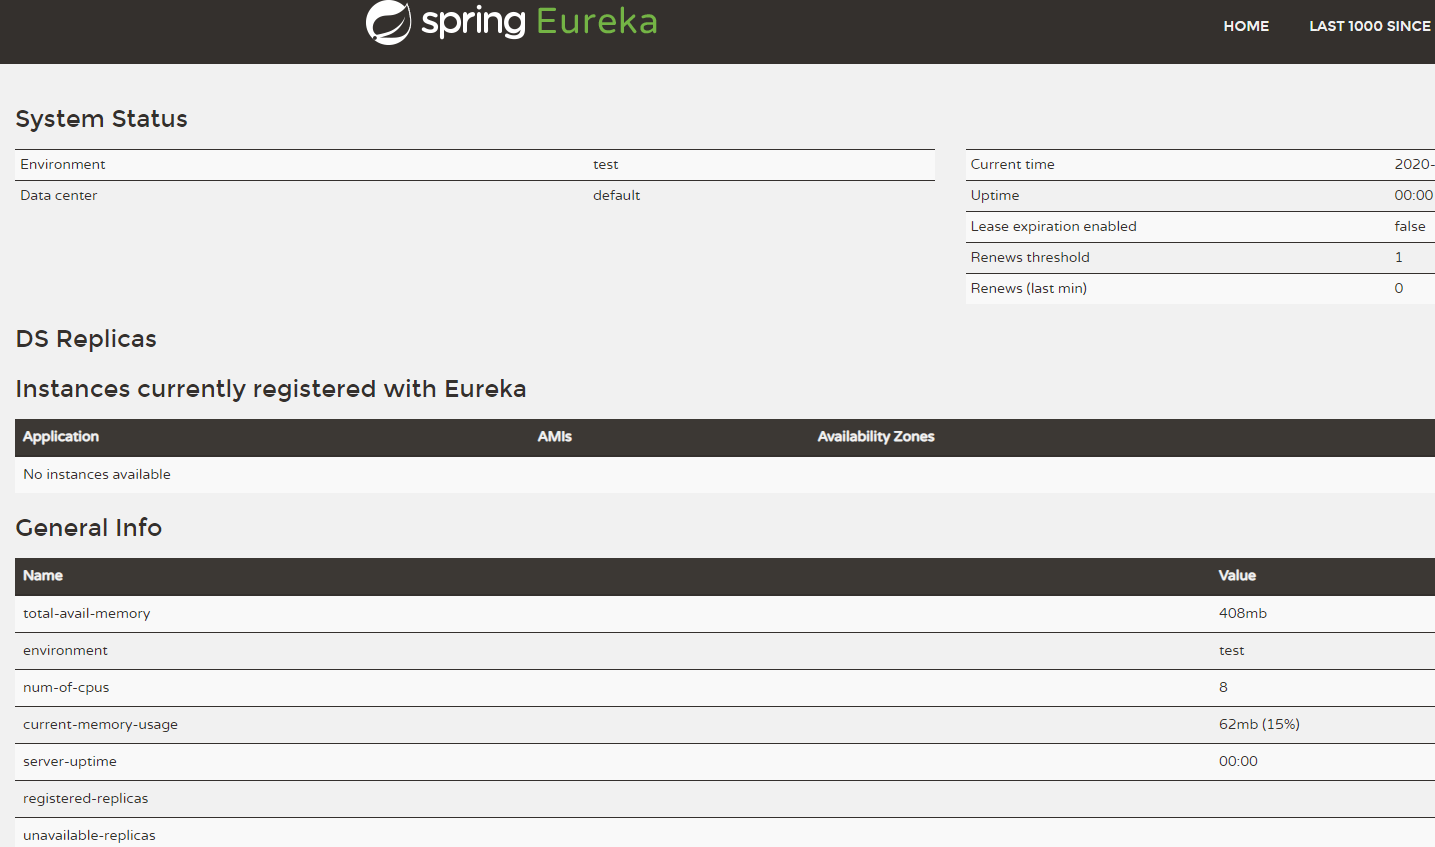Select the "Renews (last min)" label
The height and width of the screenshot is (847, 1435).
pos(1029,288)
